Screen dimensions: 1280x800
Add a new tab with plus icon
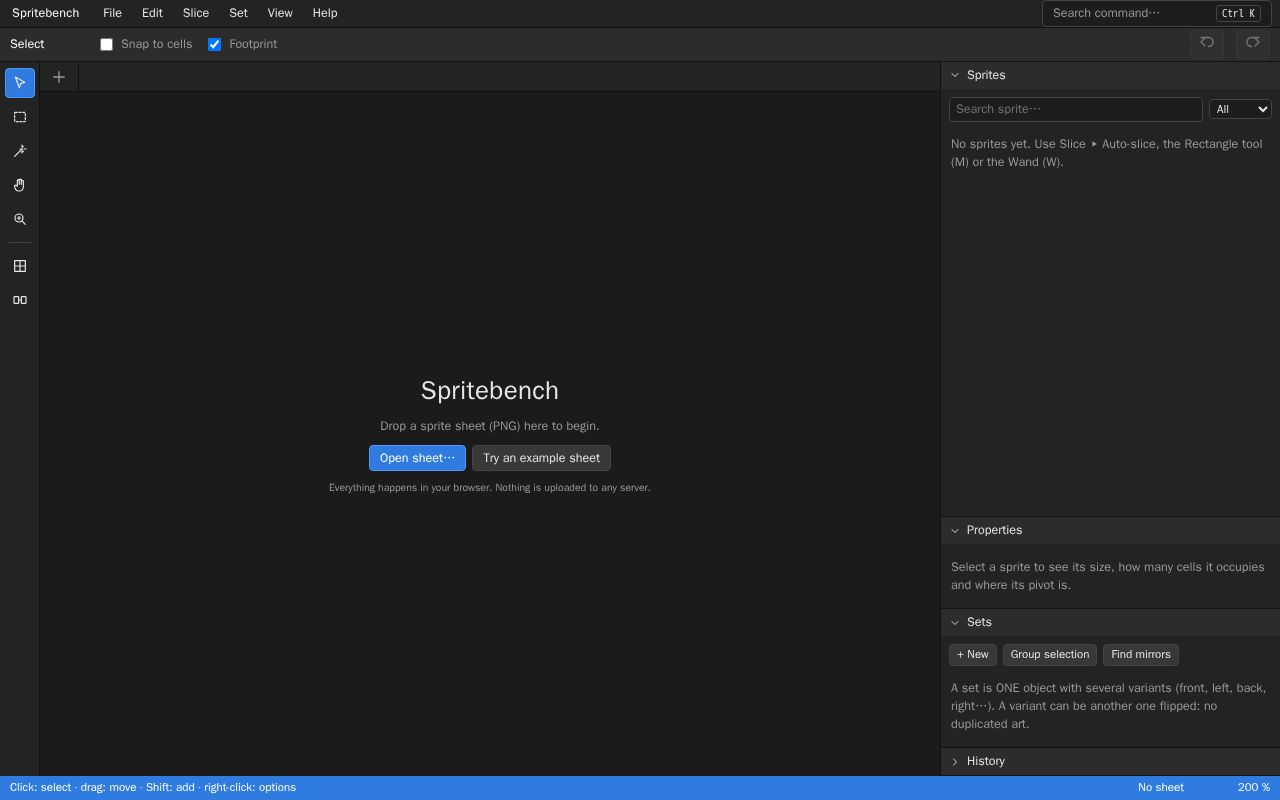point(59,77)
